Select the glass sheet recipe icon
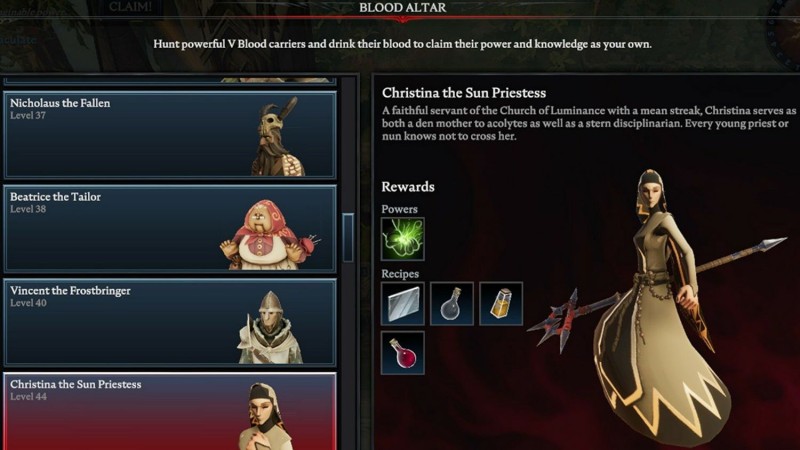Screen dimensions: 800x450 [x=403, y=304]
